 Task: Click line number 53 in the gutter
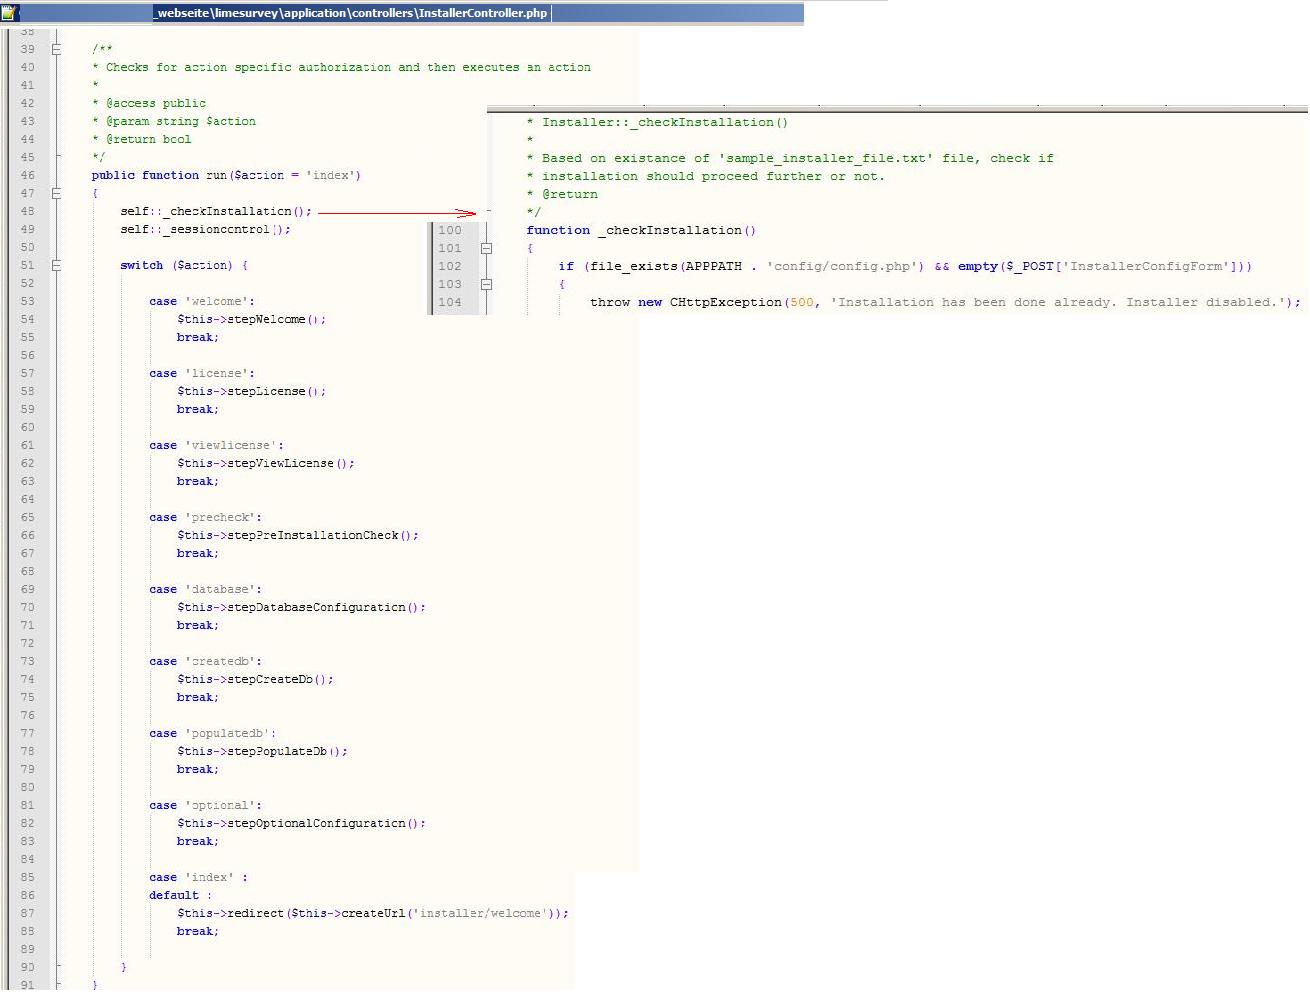point(27,301)
